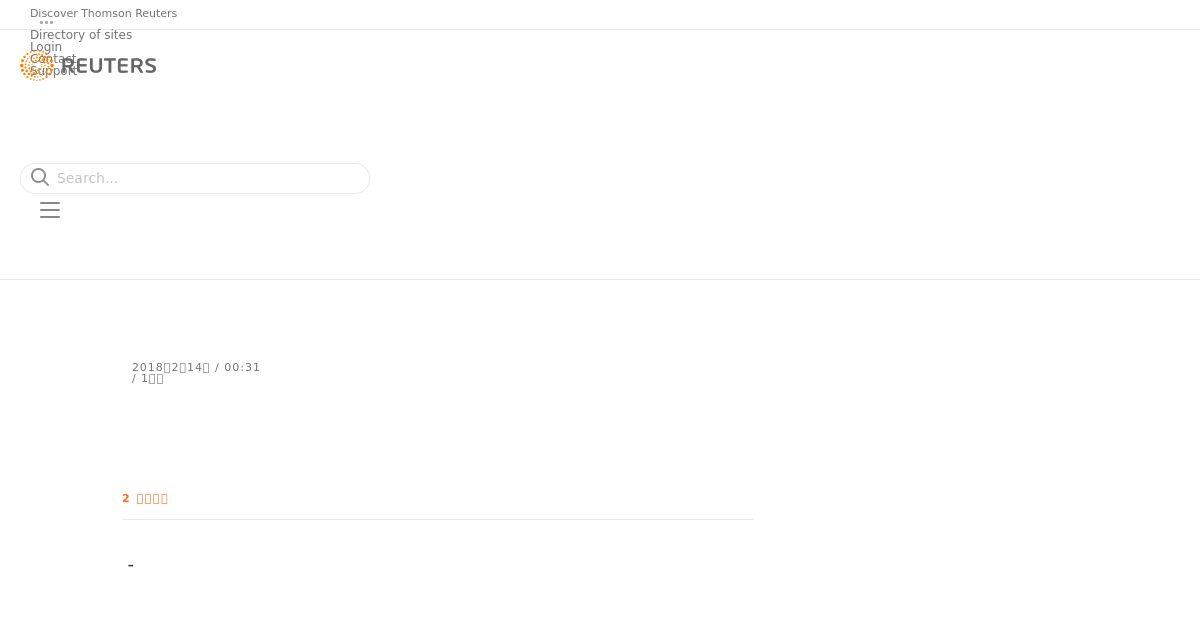1200x630 pixels.
Task: Click the orange reading-time label
Action: click(x=145, y=498)
